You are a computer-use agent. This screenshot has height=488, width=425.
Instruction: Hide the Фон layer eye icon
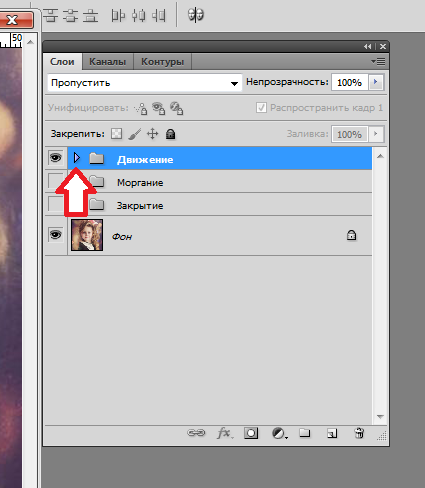point(56,235)
